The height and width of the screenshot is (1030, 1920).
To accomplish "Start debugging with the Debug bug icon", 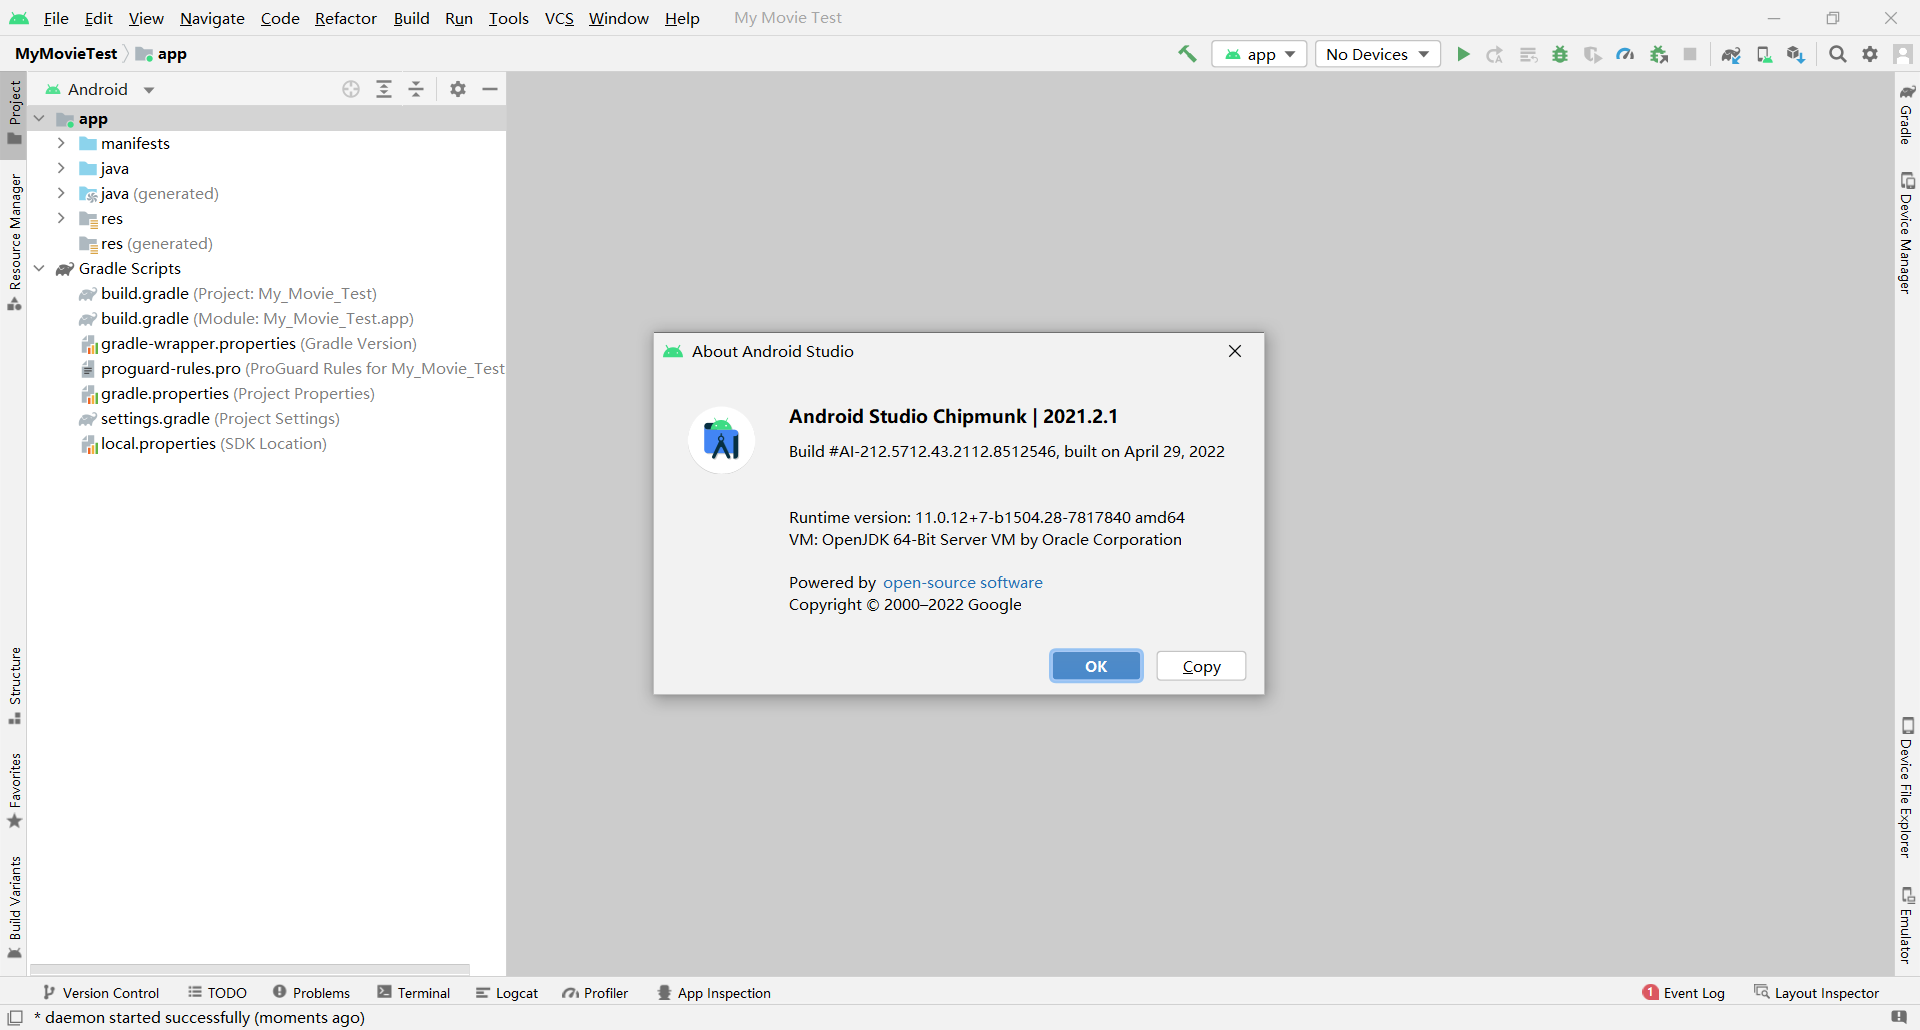I will pos(1561,54).
